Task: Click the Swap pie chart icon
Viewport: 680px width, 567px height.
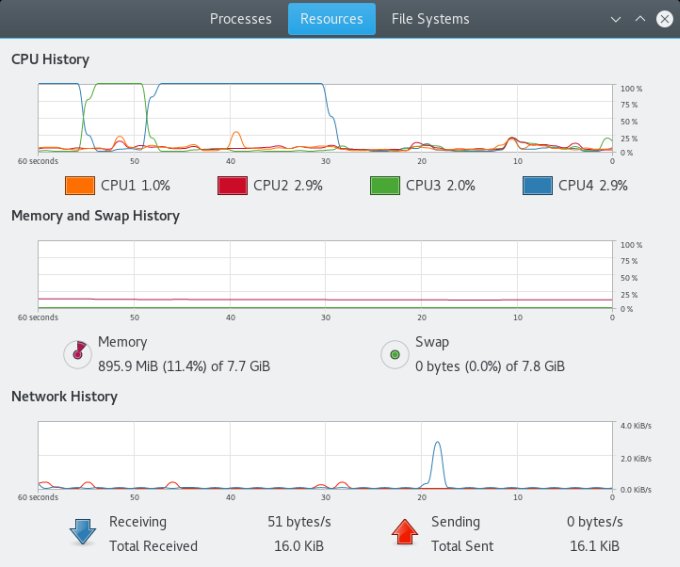Action: pyautogui.click(x=394, y=353)
